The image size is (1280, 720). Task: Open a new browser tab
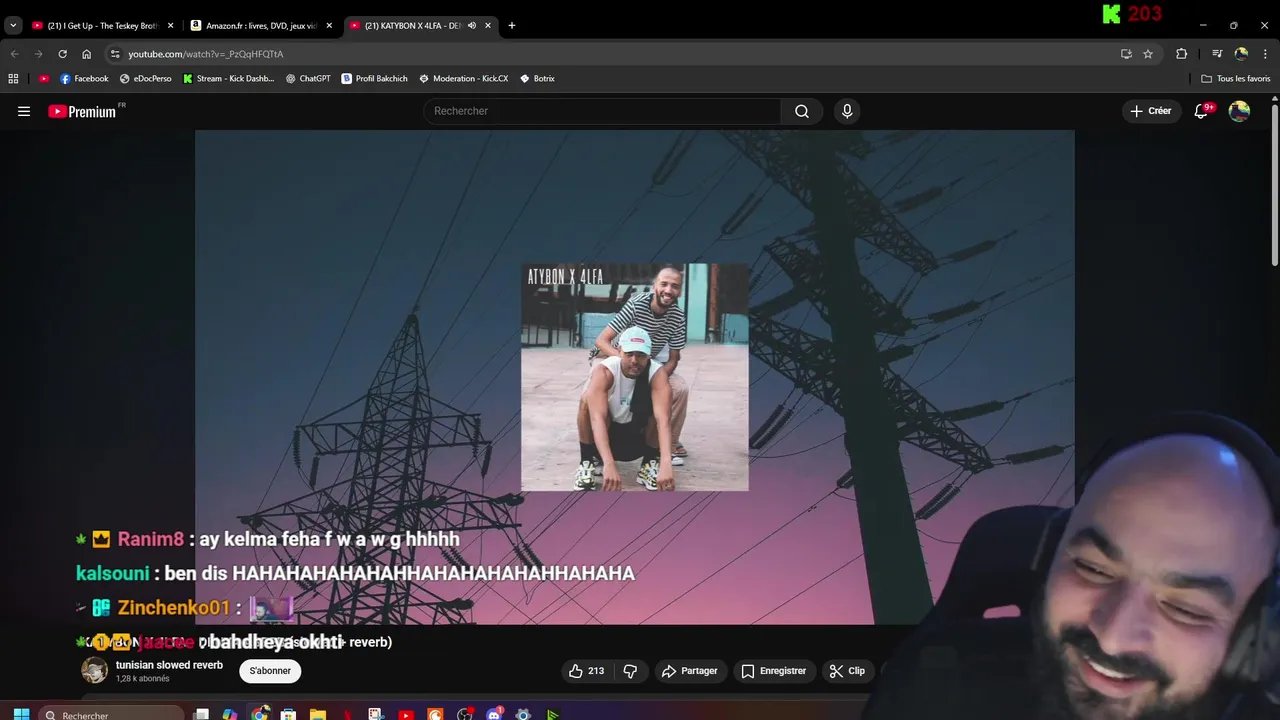tap(512, 25)
